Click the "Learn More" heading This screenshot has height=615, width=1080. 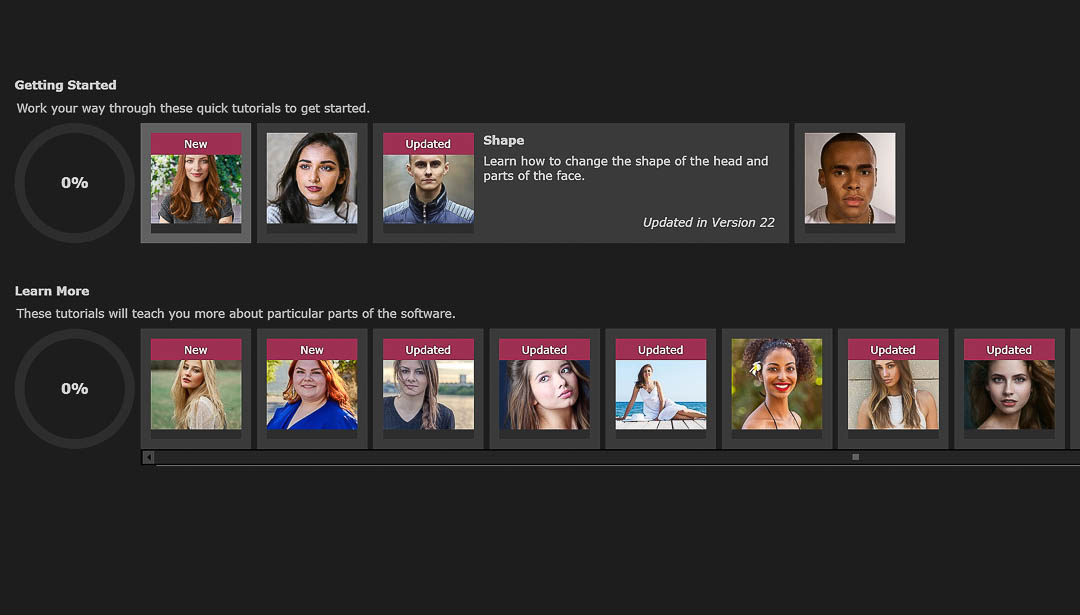point(52,291)
